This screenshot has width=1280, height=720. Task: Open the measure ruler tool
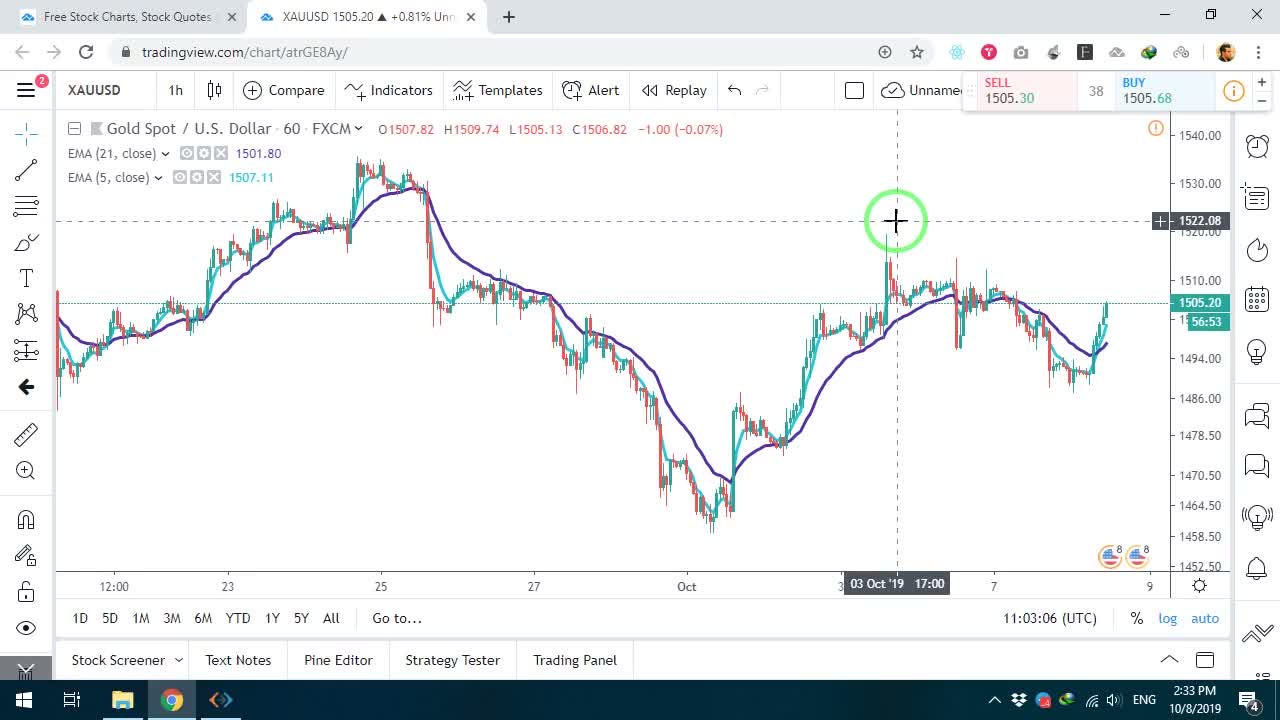26,434
